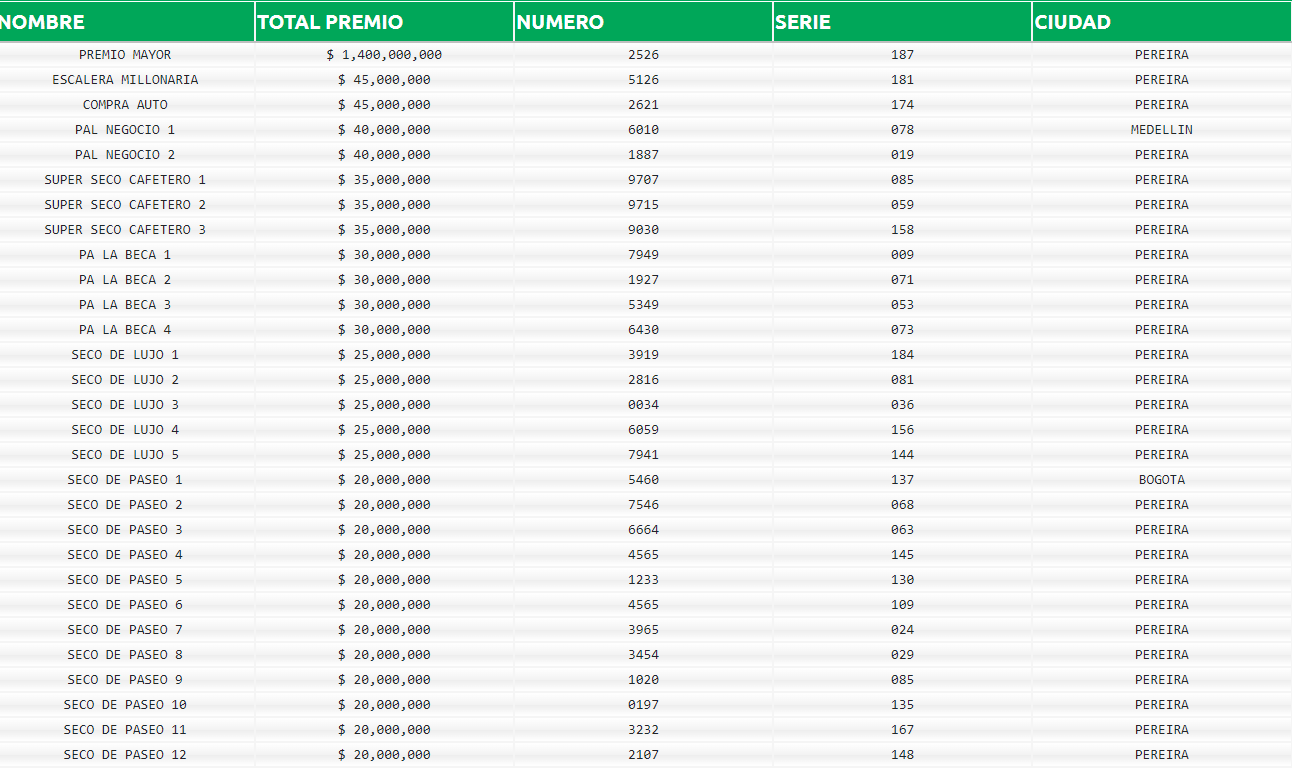Screen dimensions: 1292x771
Task: Select the NUMERO column header
Action: pyautogui.click(x=561, y=22)
